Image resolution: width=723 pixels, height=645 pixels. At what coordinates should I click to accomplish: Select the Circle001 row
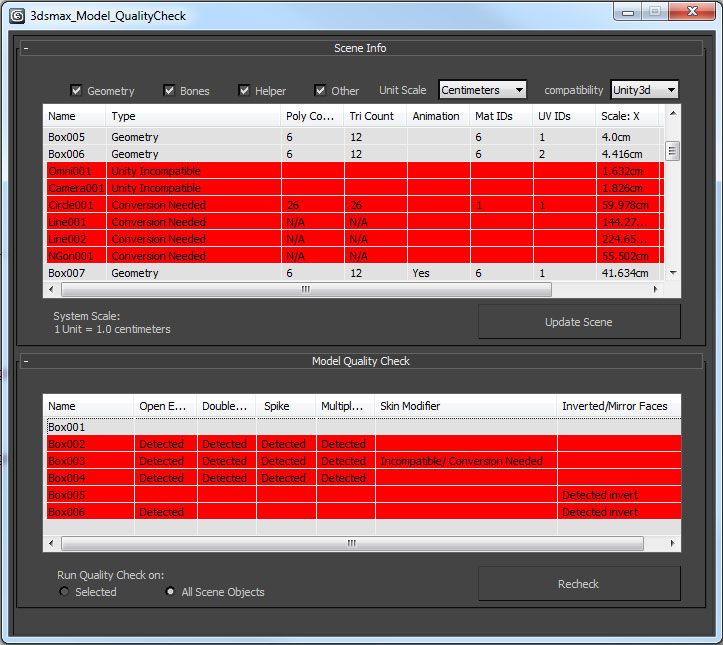(354, 205)
